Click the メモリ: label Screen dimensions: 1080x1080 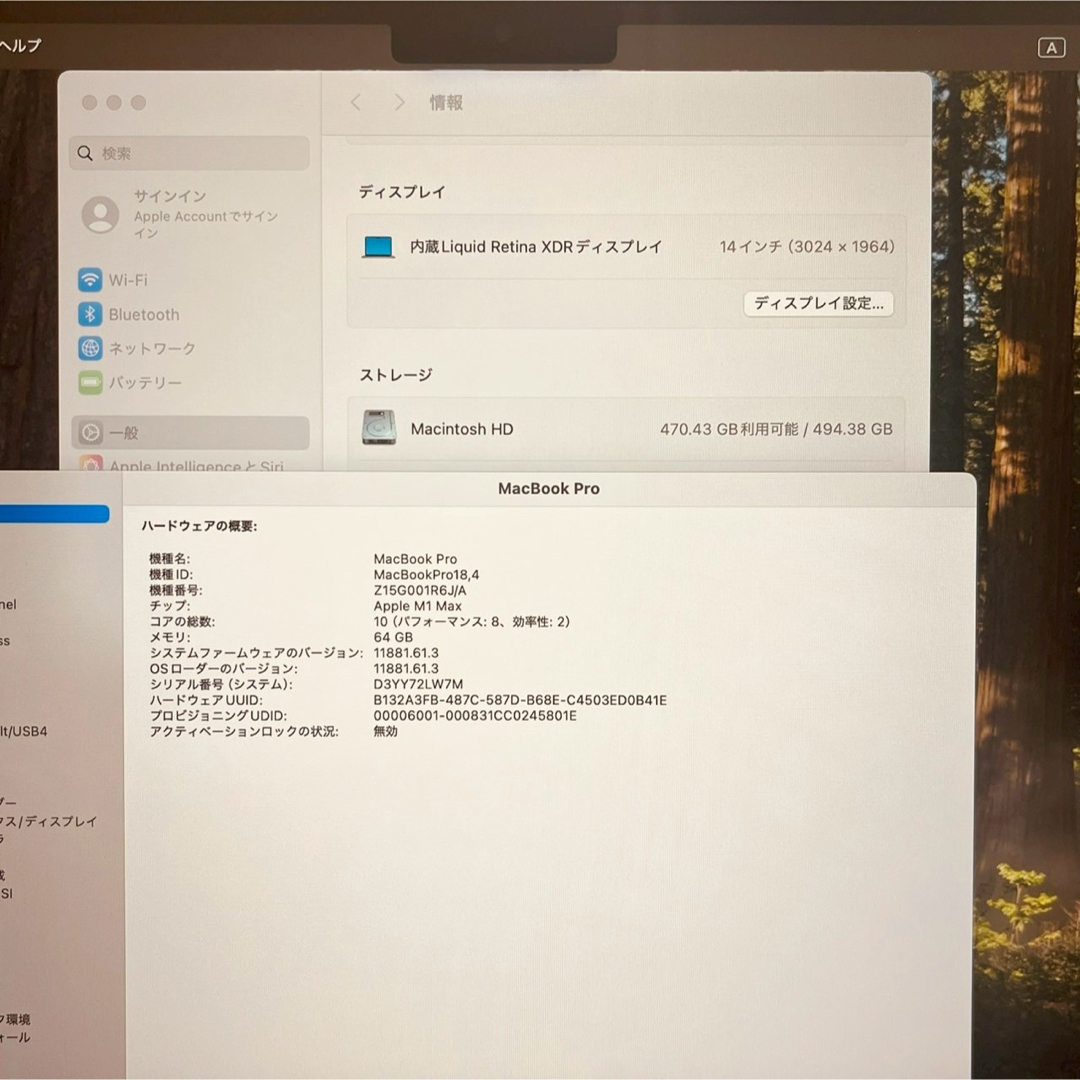(x=169, y=637)
